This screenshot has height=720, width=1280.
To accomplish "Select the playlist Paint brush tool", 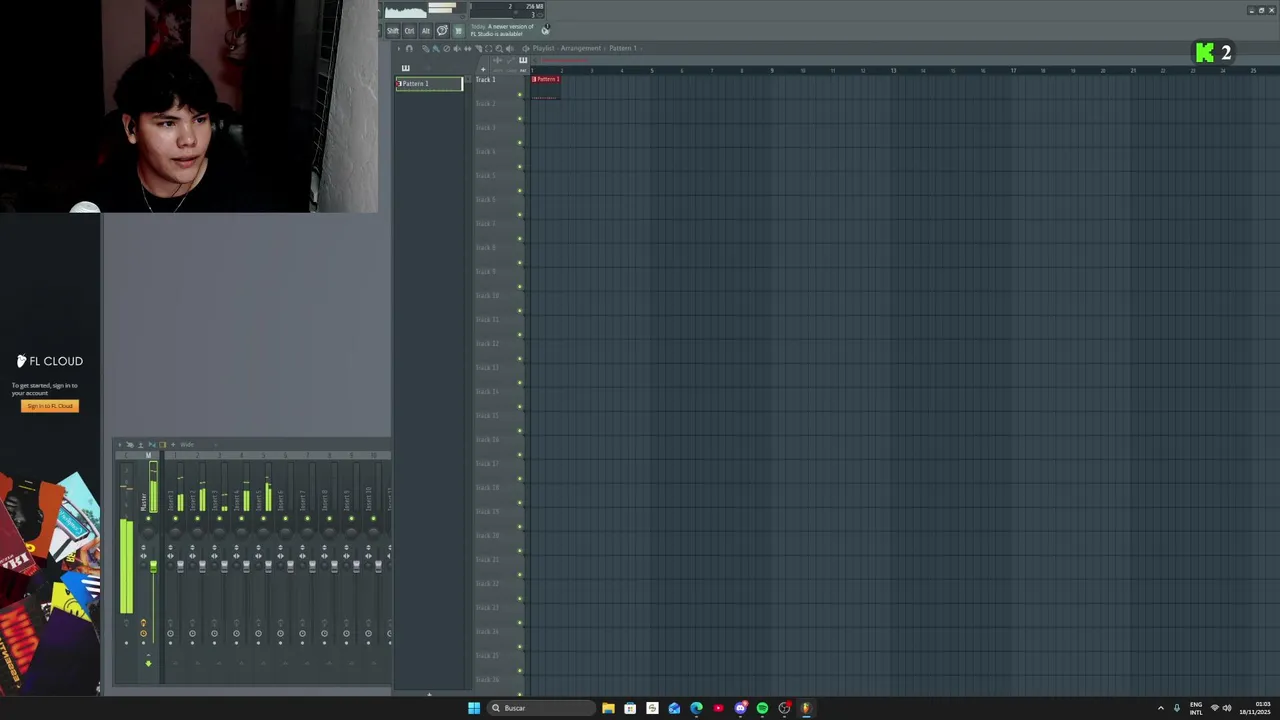I will tap(436, 48).
